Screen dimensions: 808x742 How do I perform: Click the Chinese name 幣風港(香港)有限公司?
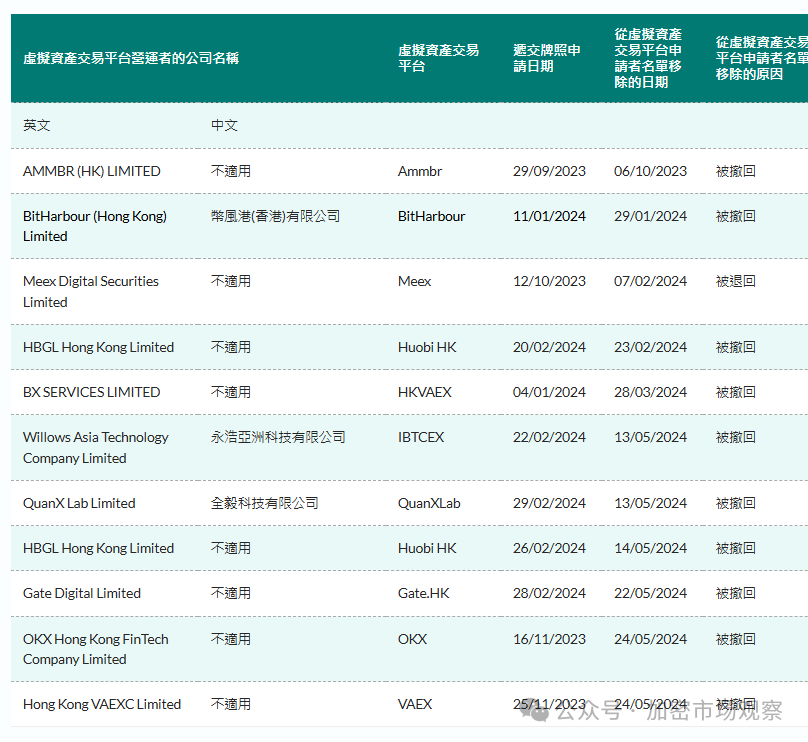275,216
